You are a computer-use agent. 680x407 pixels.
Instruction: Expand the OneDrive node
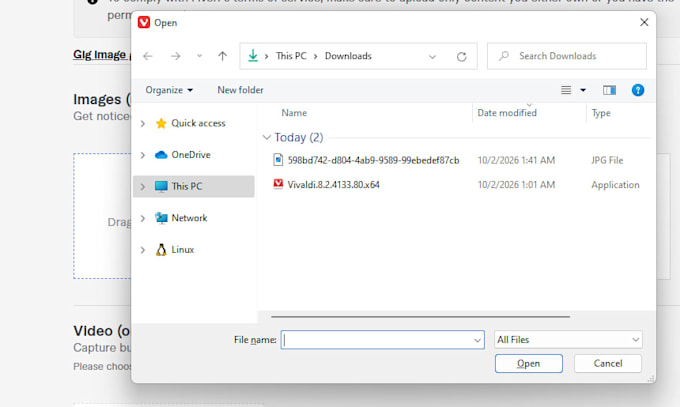[143, 155]
